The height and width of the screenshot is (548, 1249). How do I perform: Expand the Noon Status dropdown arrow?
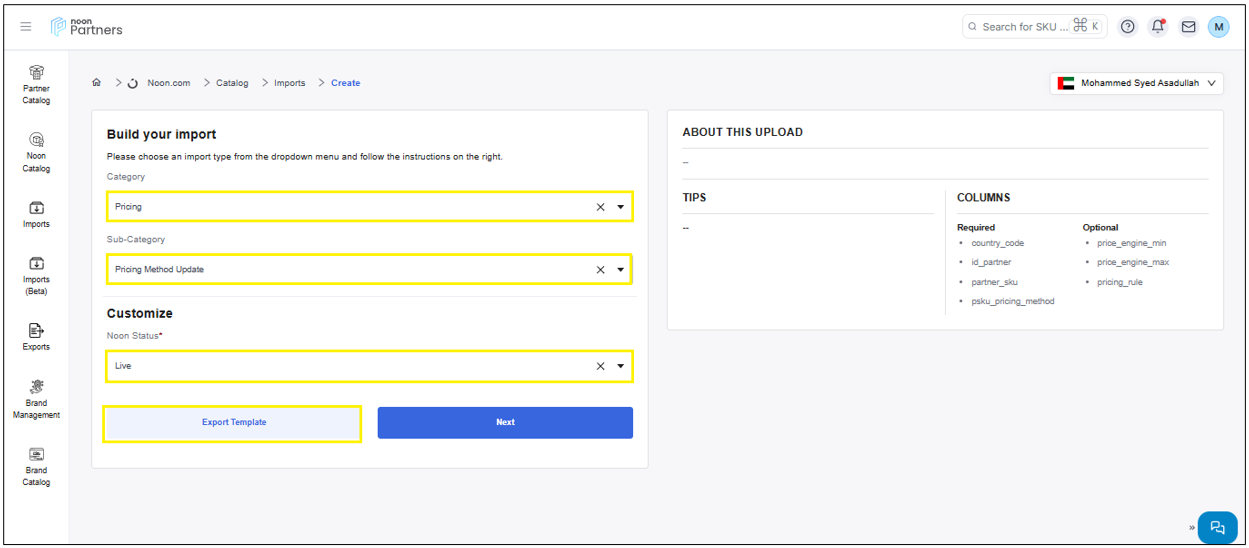620,366
